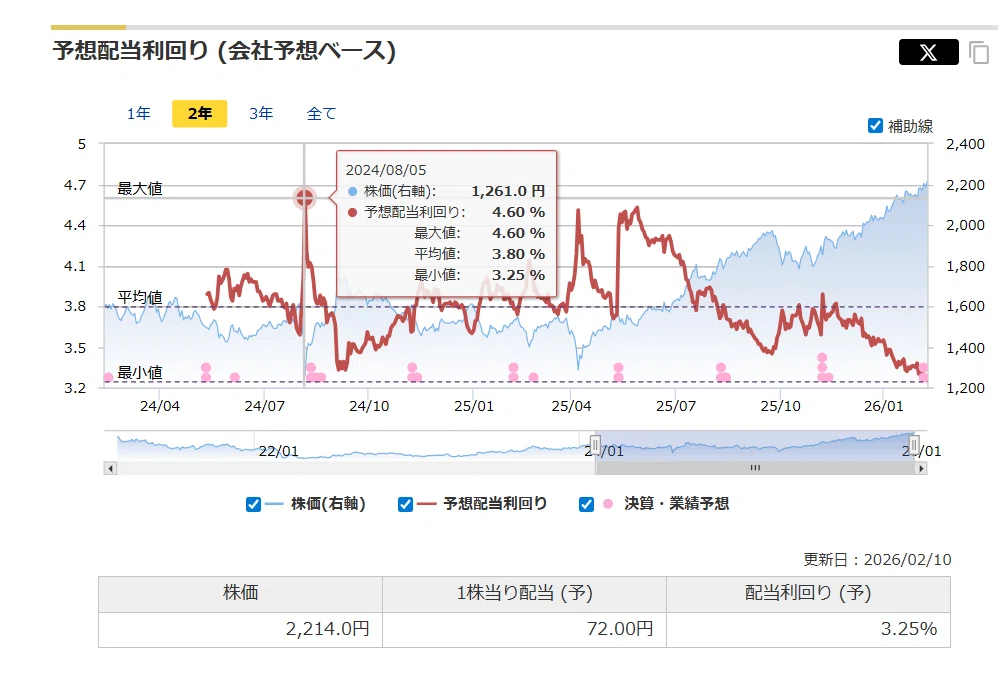
Task: Select the 2年 period tab
Action: coord(199,114)
